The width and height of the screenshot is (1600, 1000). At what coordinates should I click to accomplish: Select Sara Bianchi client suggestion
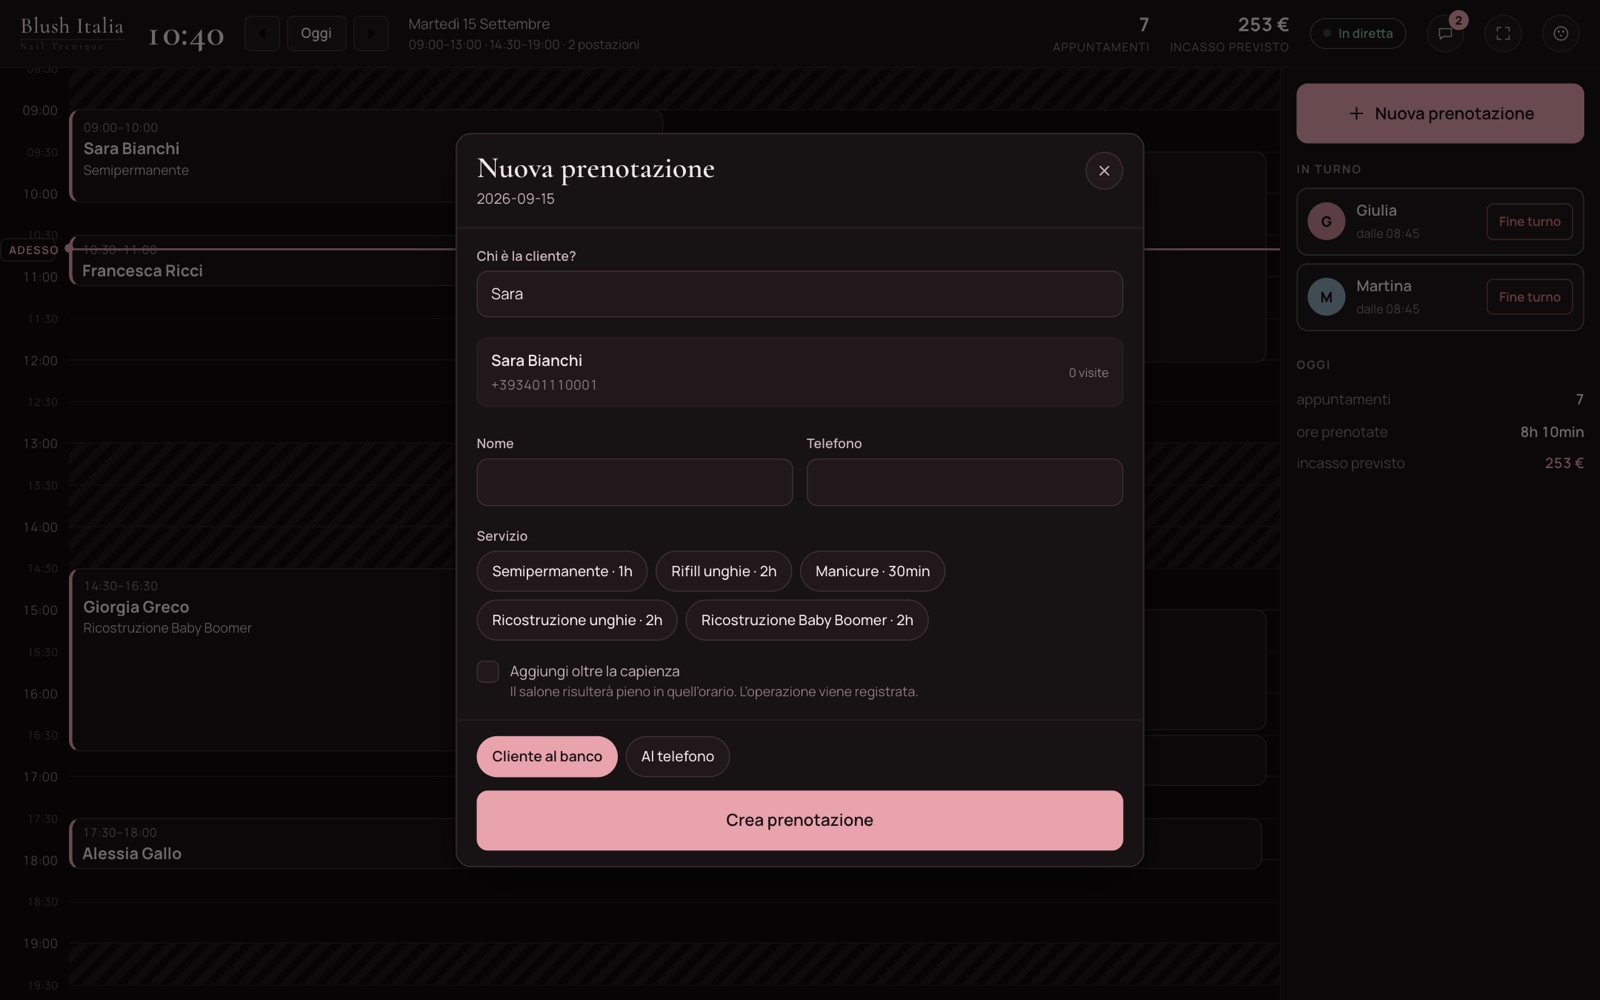pyautogui.click(x=800, y=372)
